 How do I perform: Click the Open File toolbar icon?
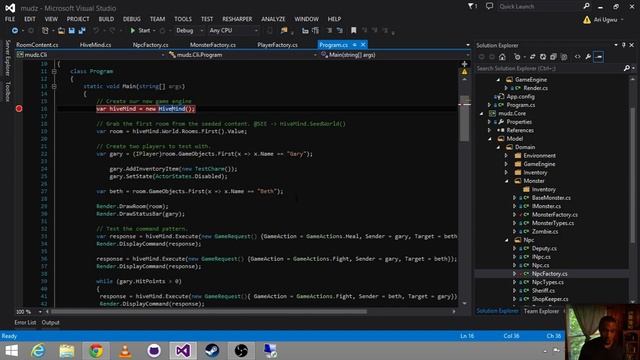pyautogui.click(x=61, y=31)
